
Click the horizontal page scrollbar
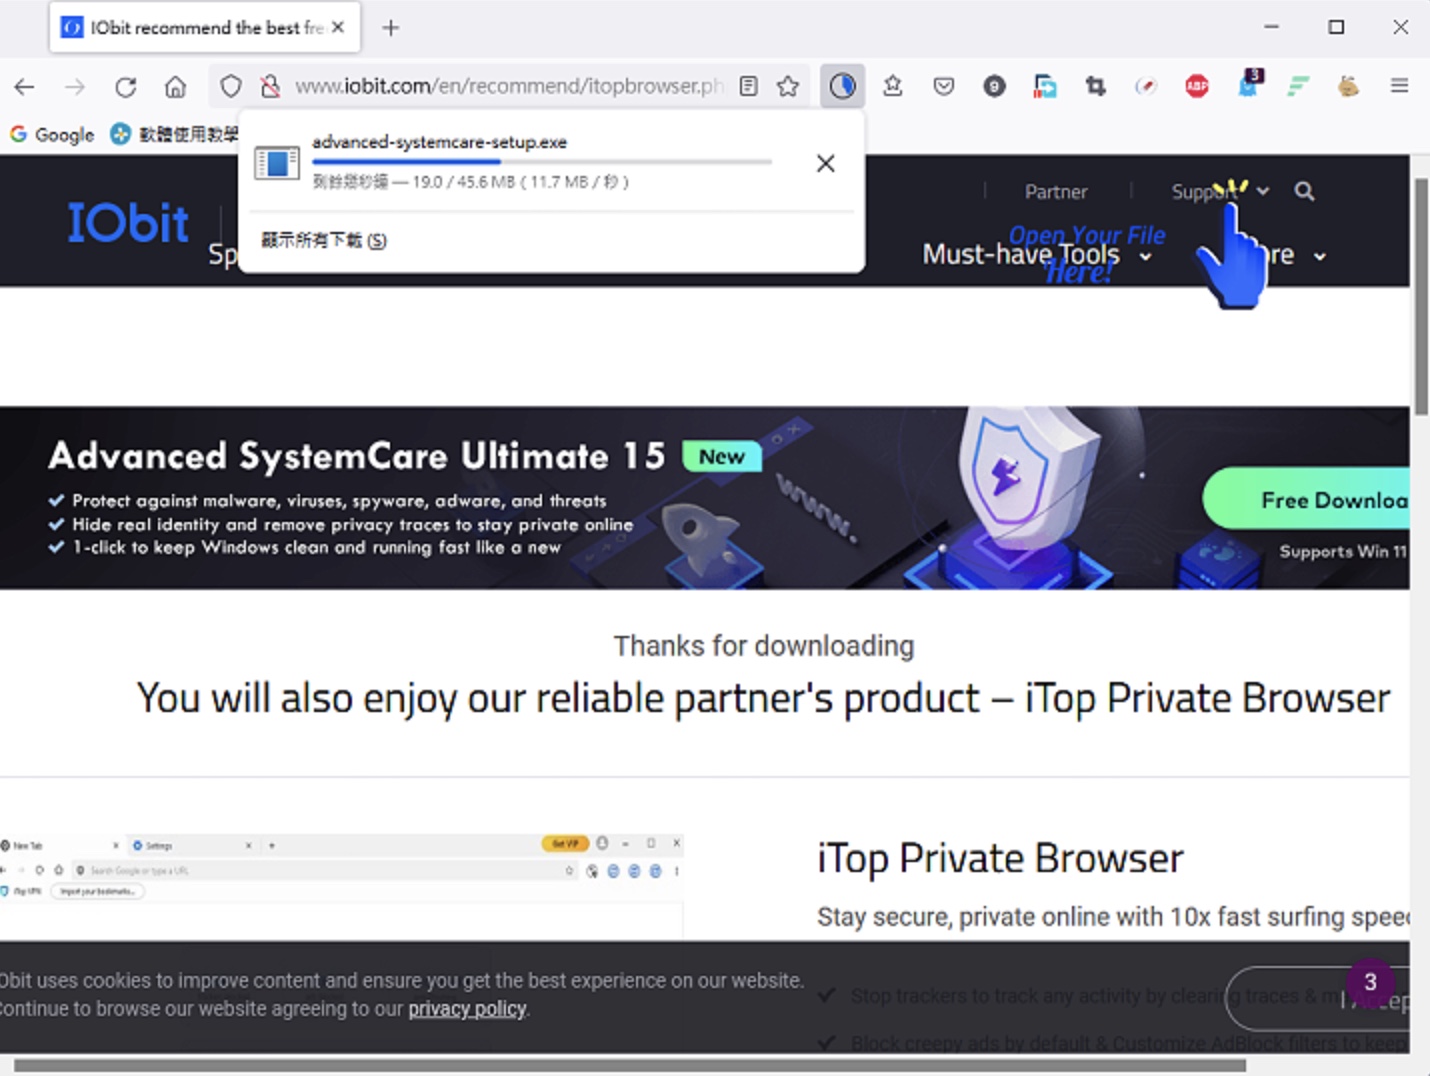pos(630,1066)
